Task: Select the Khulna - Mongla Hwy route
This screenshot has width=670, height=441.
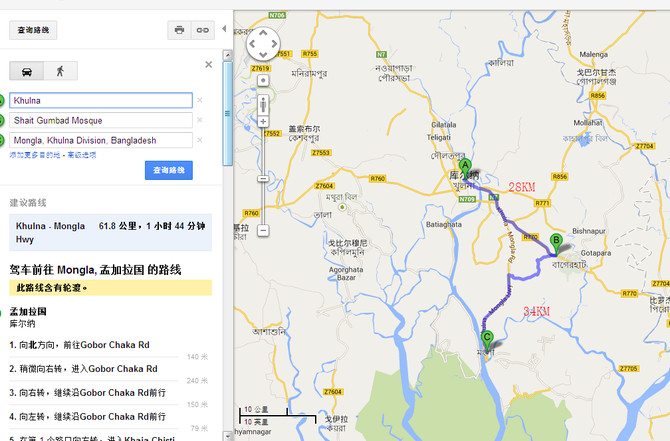Action: (111, 232)
